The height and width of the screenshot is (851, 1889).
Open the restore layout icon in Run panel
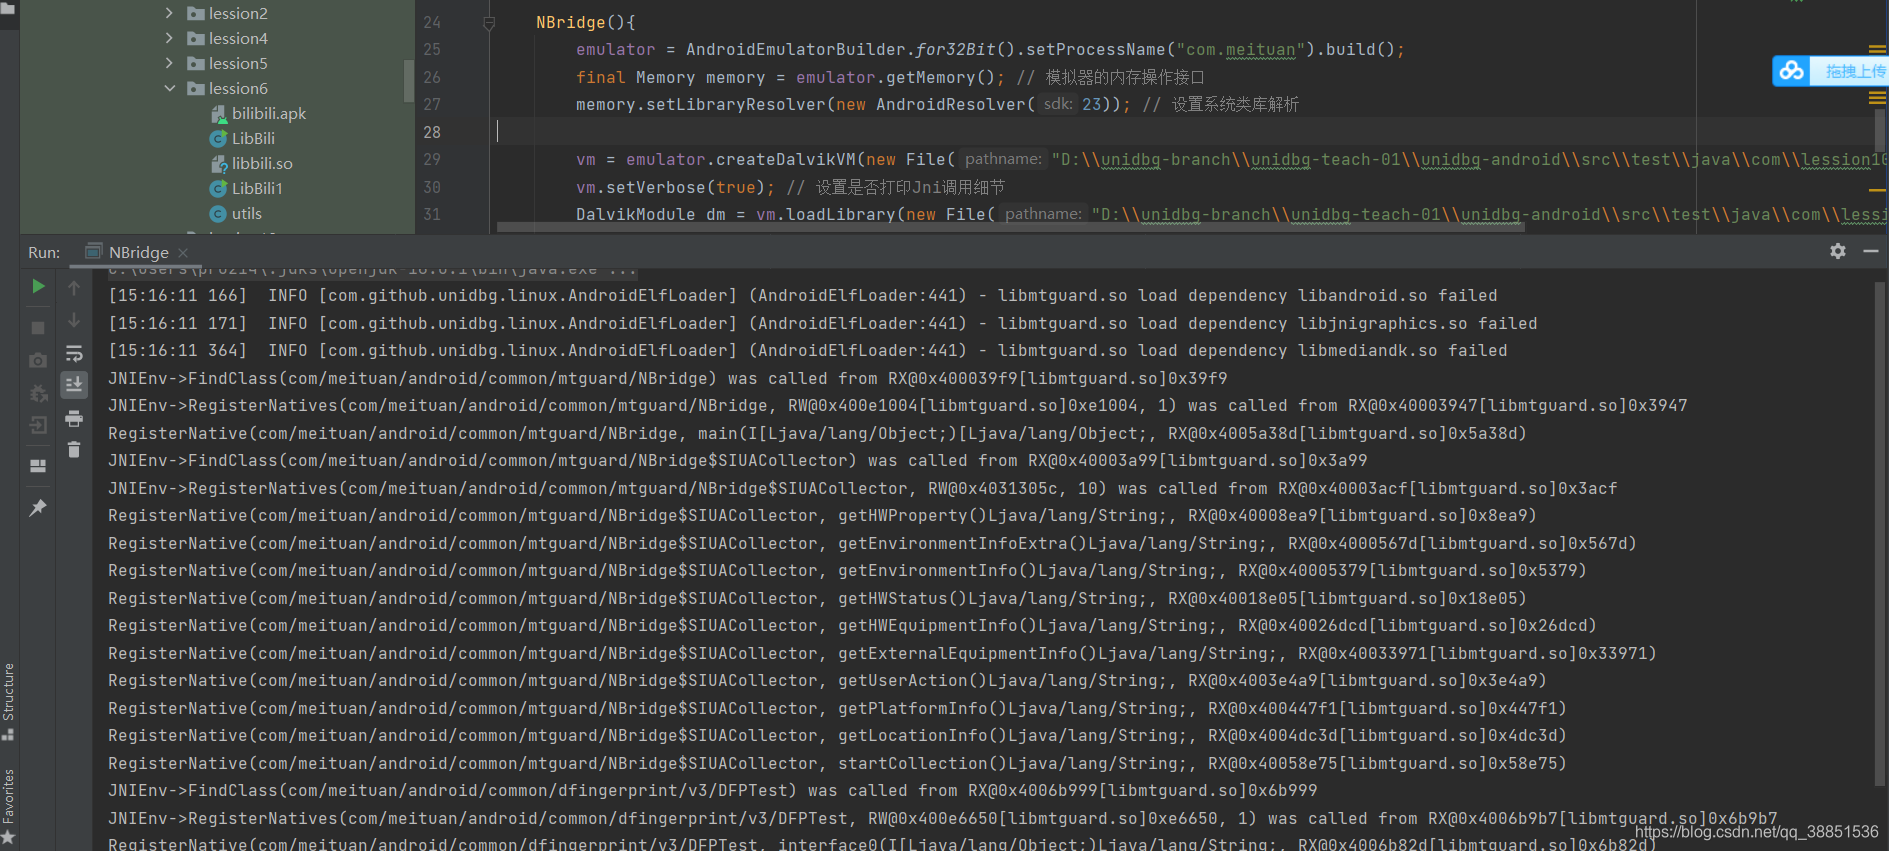click(x=38, y=466)
